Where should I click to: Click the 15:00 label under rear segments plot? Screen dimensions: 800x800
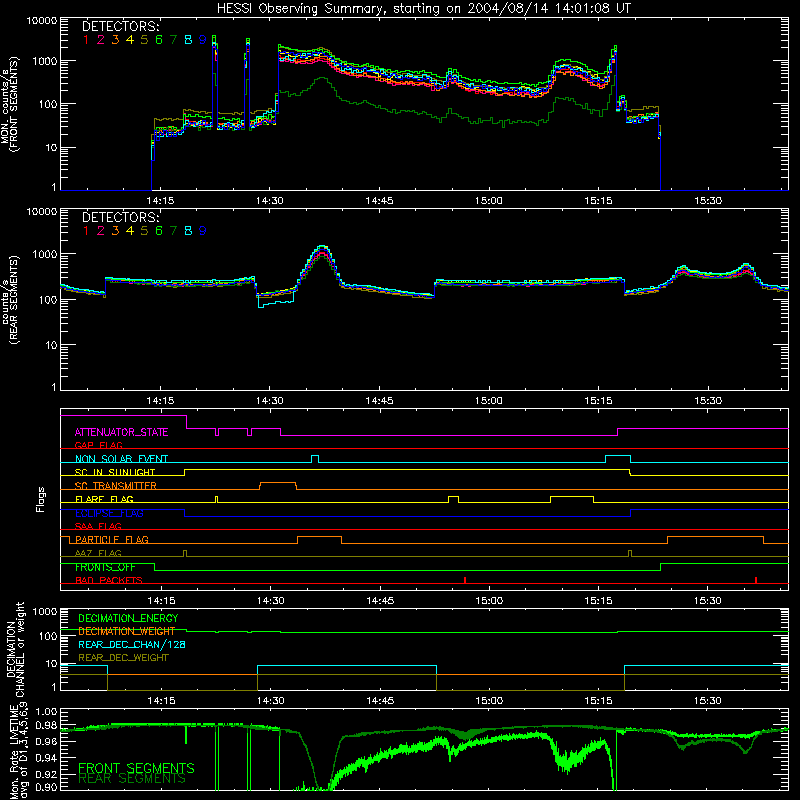pyautogui.click(x=489, y=401)
